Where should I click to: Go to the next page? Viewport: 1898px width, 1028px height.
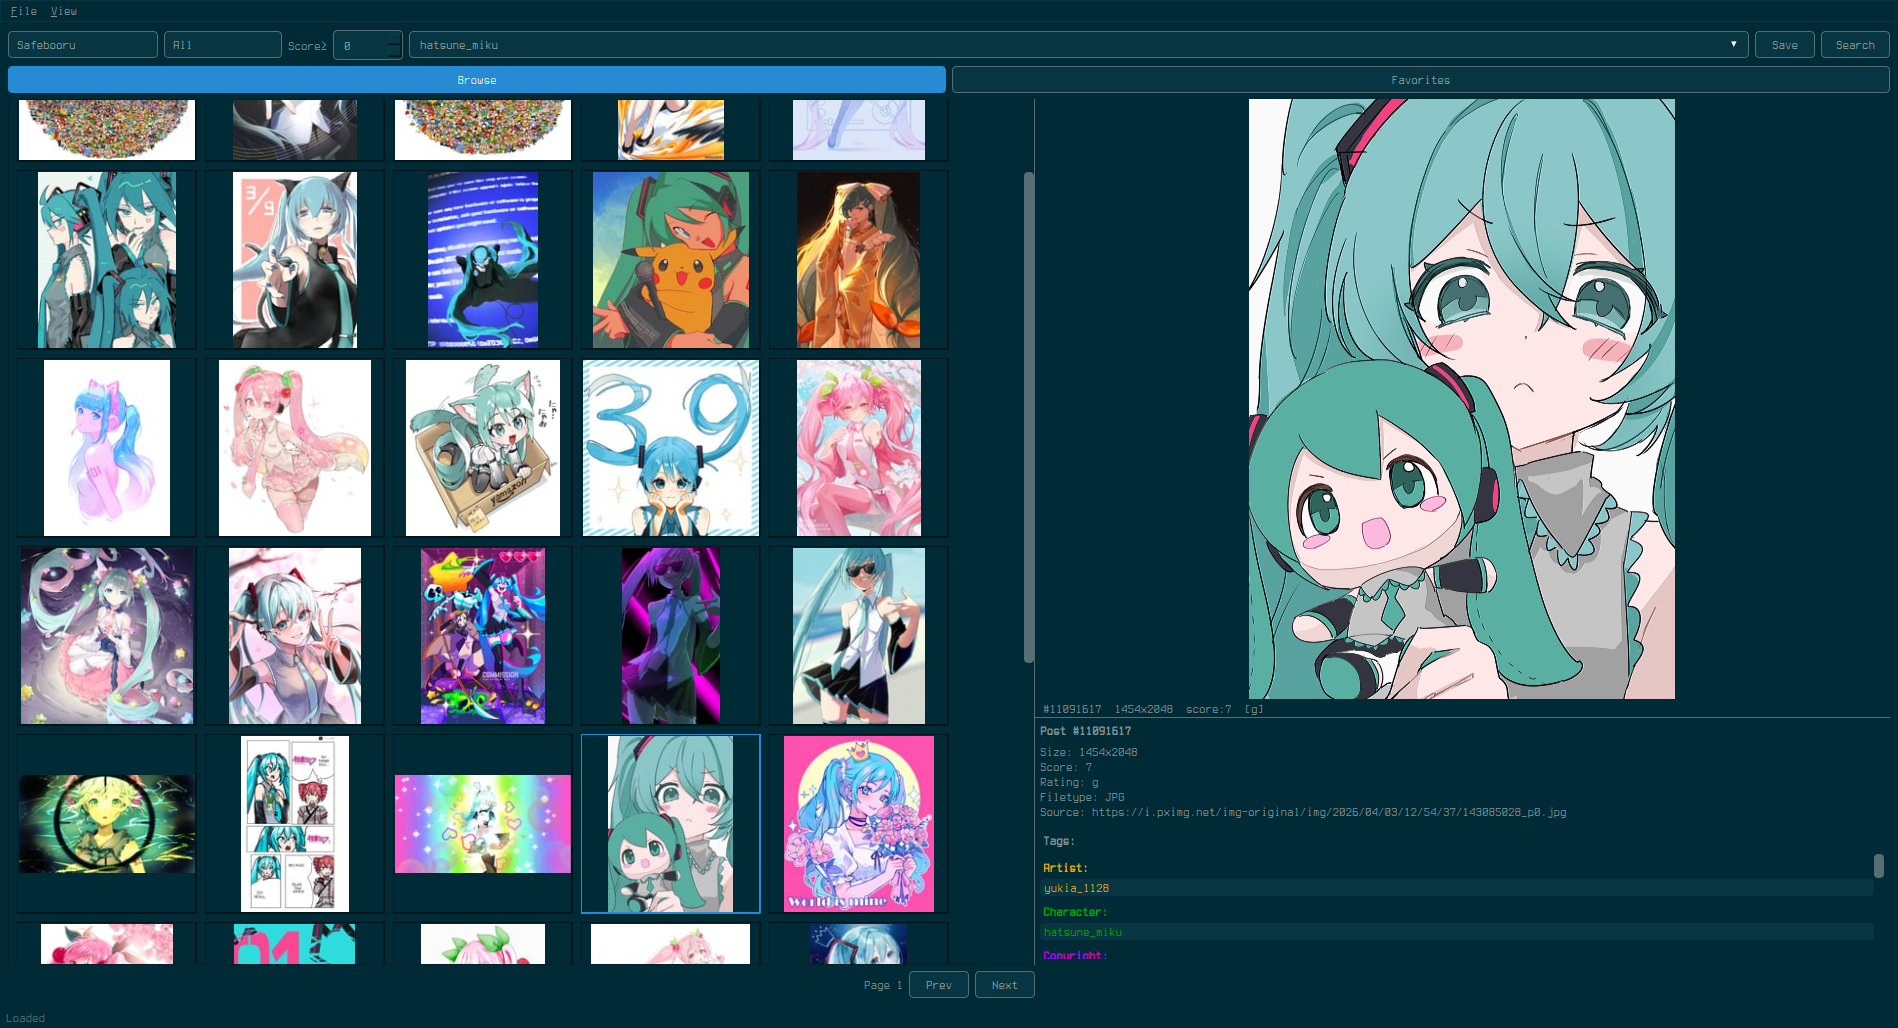1004,985
